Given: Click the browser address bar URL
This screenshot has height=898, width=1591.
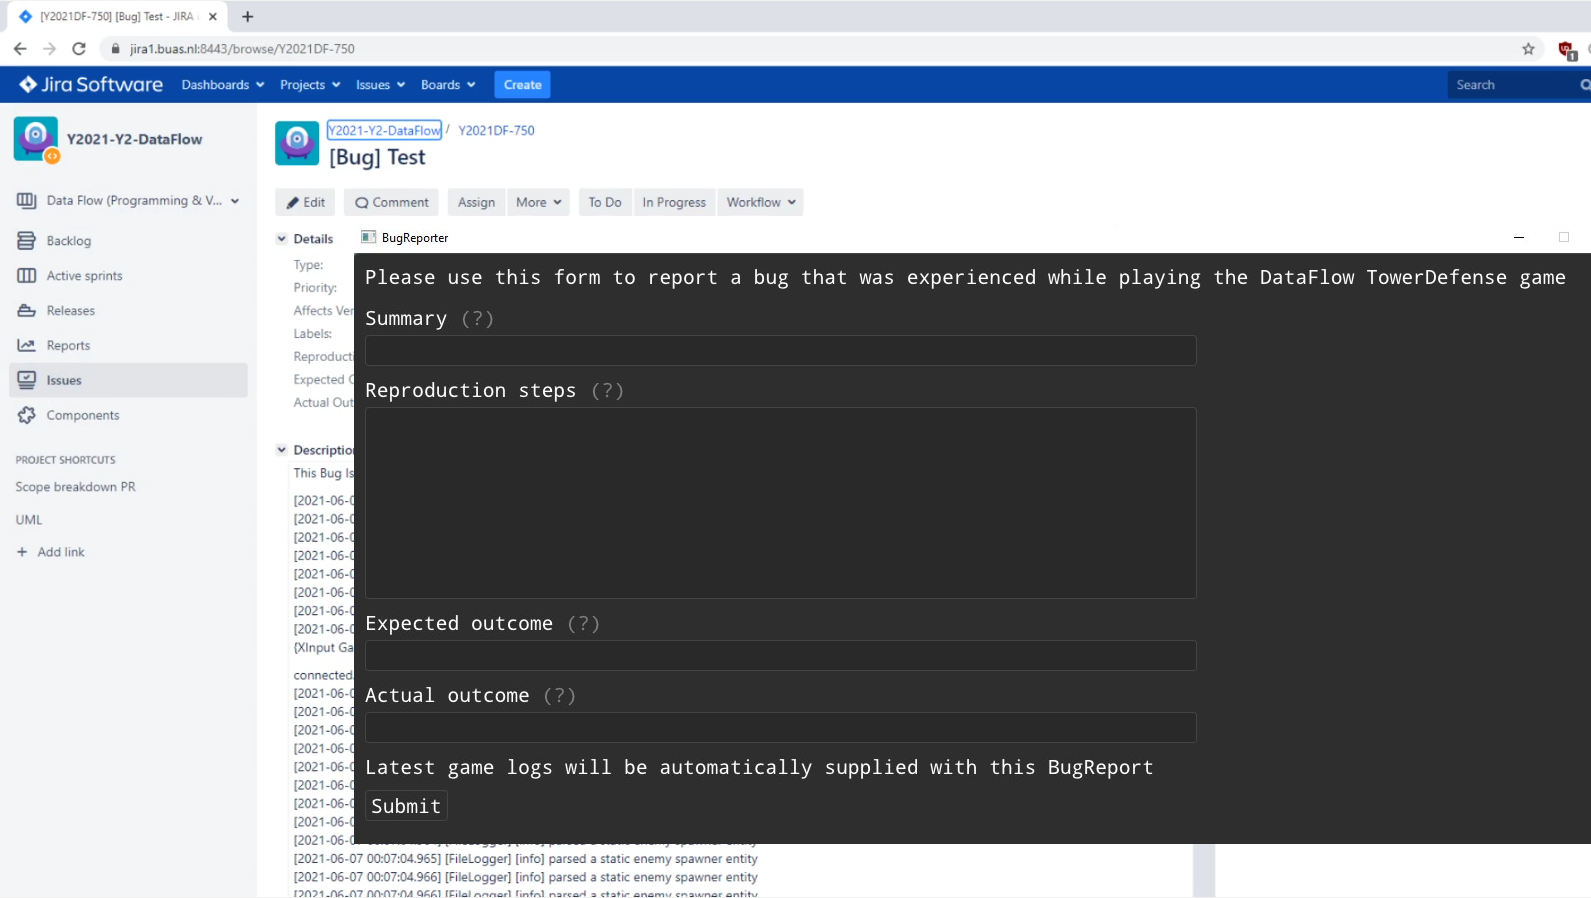Looking at the screenshot, I should click(x=242, y=49).
